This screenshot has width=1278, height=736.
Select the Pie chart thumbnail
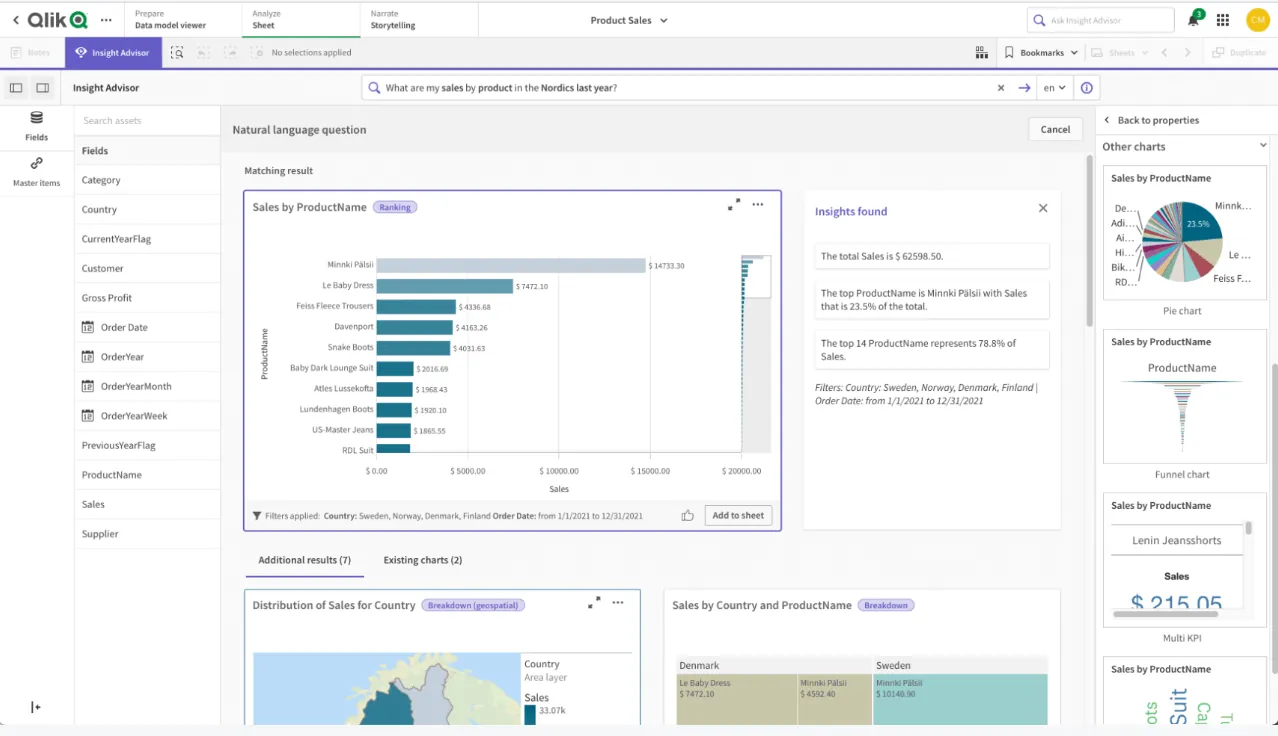click(1182, 234)
